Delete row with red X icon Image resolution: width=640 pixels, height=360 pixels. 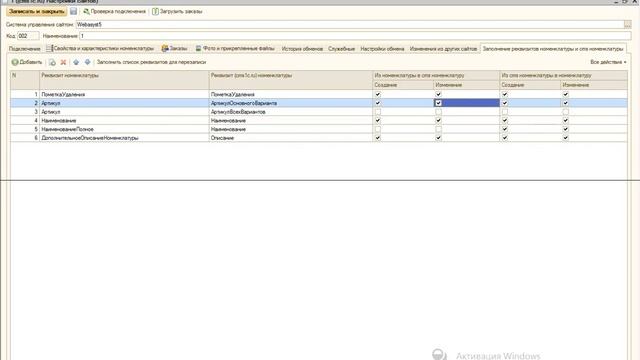(63, 62)
